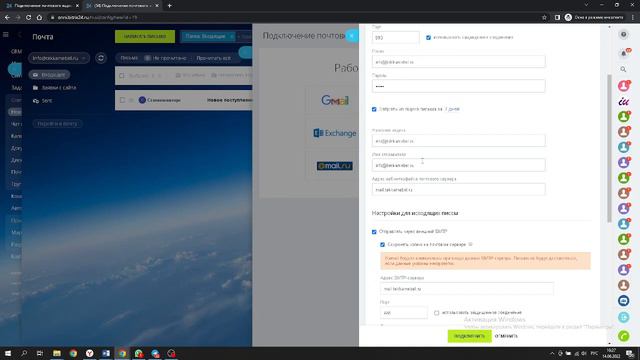Open the 7 days period dropdown
The width and height of the screenshot is (640, 360).
[x=452, y=109]
